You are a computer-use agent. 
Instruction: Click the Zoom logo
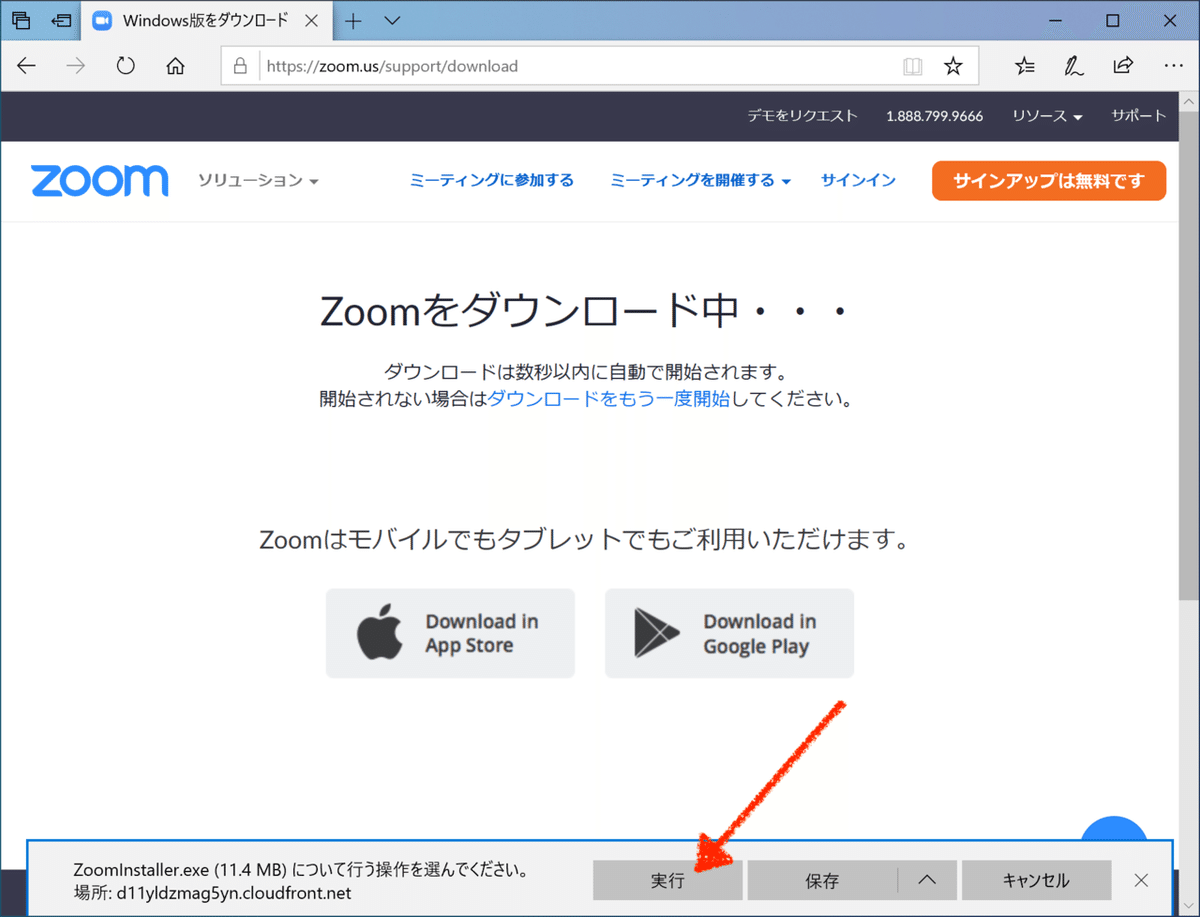100,181
